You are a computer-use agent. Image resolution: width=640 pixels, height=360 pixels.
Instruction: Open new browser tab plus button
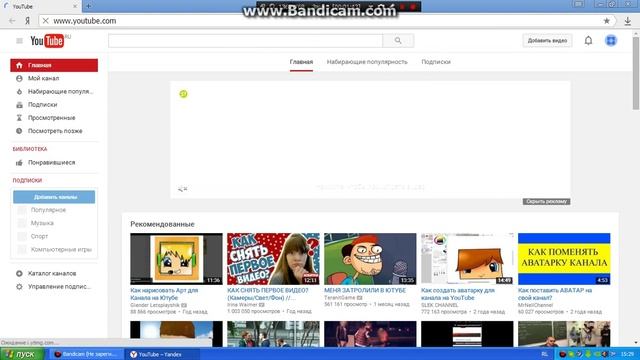[88, 6]
